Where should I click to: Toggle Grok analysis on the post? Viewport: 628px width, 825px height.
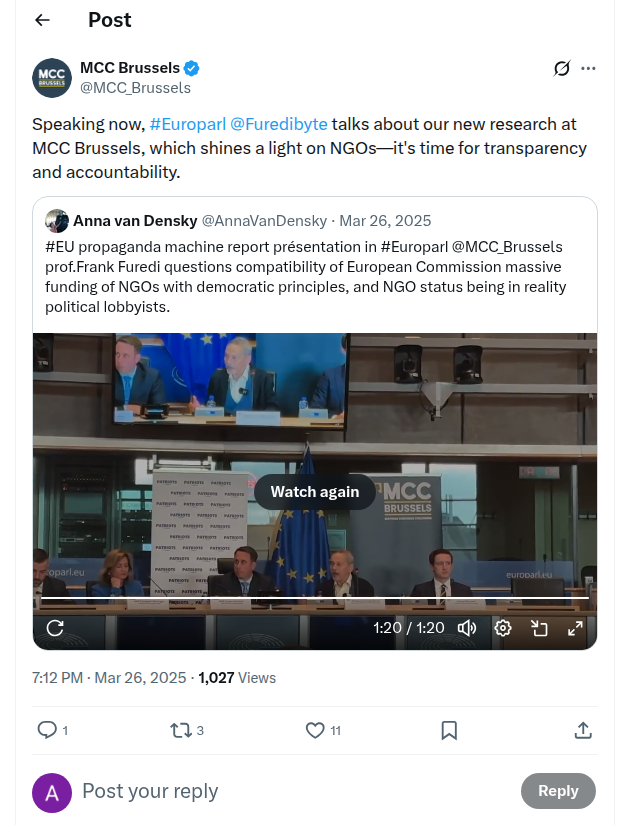click(x=561, y=68)
